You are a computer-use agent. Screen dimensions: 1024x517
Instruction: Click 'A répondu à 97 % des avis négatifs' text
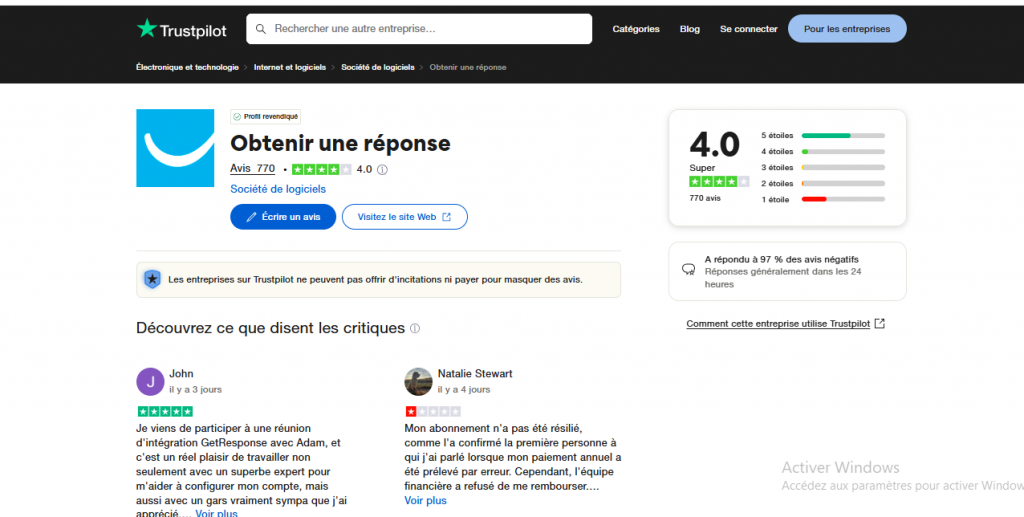click(782, 259)
